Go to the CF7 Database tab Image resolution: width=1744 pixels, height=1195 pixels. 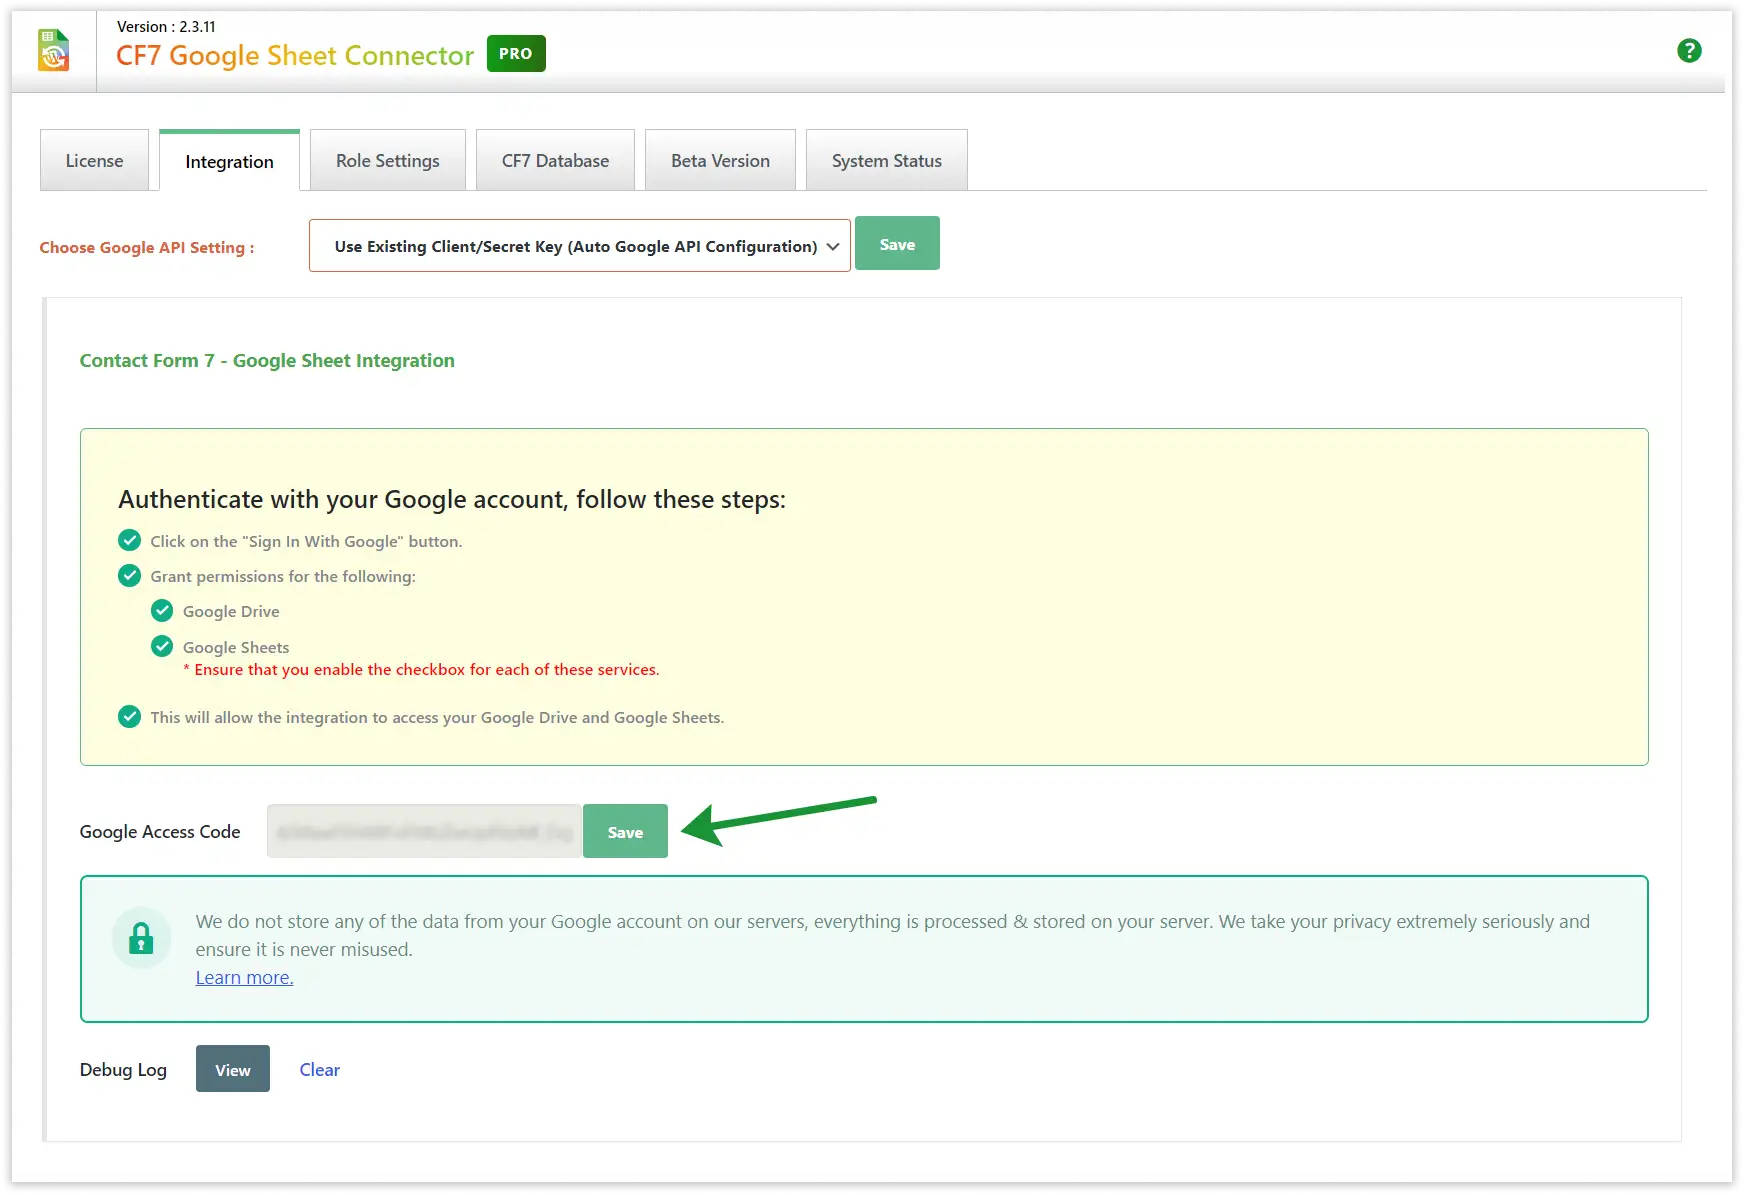click(x=555, y=161)
